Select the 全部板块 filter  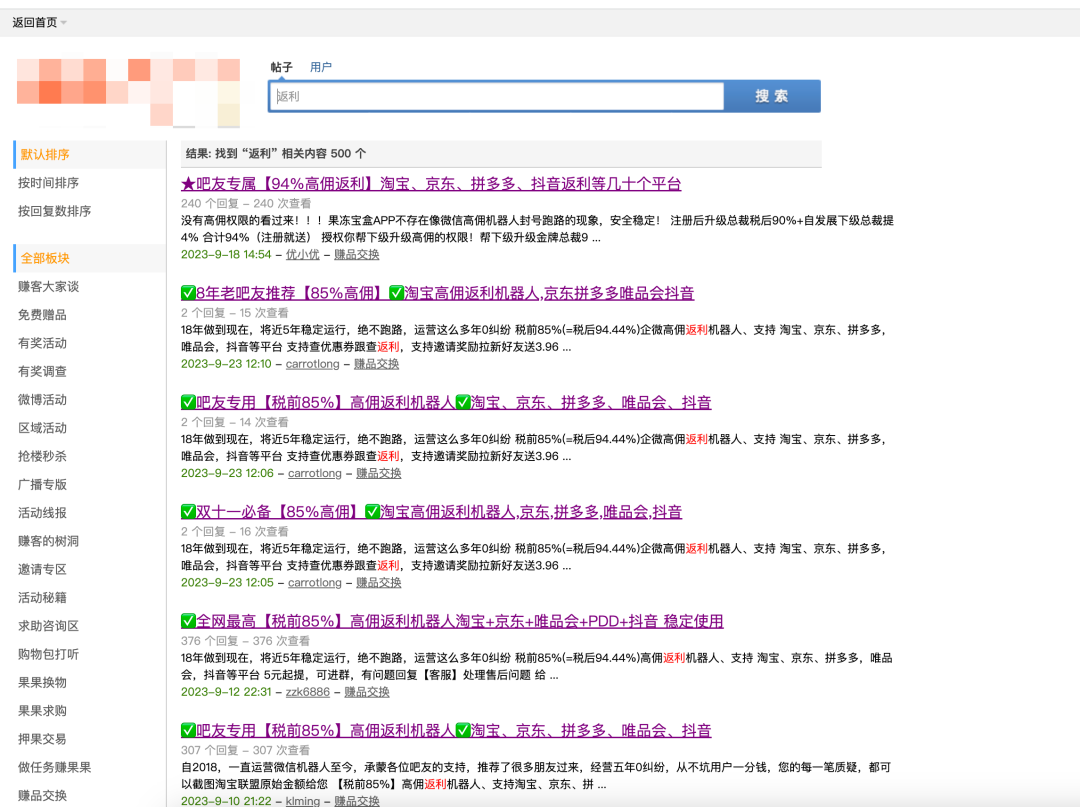(45, 258)
